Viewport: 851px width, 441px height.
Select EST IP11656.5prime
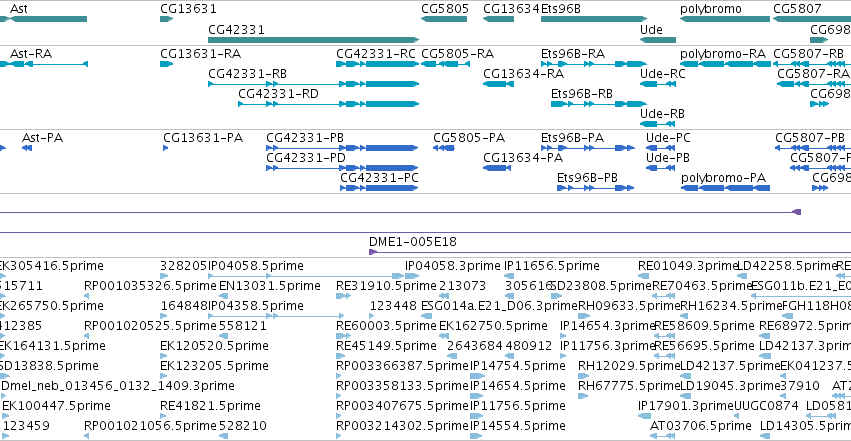pyautogui.click(x=509, y=276)
